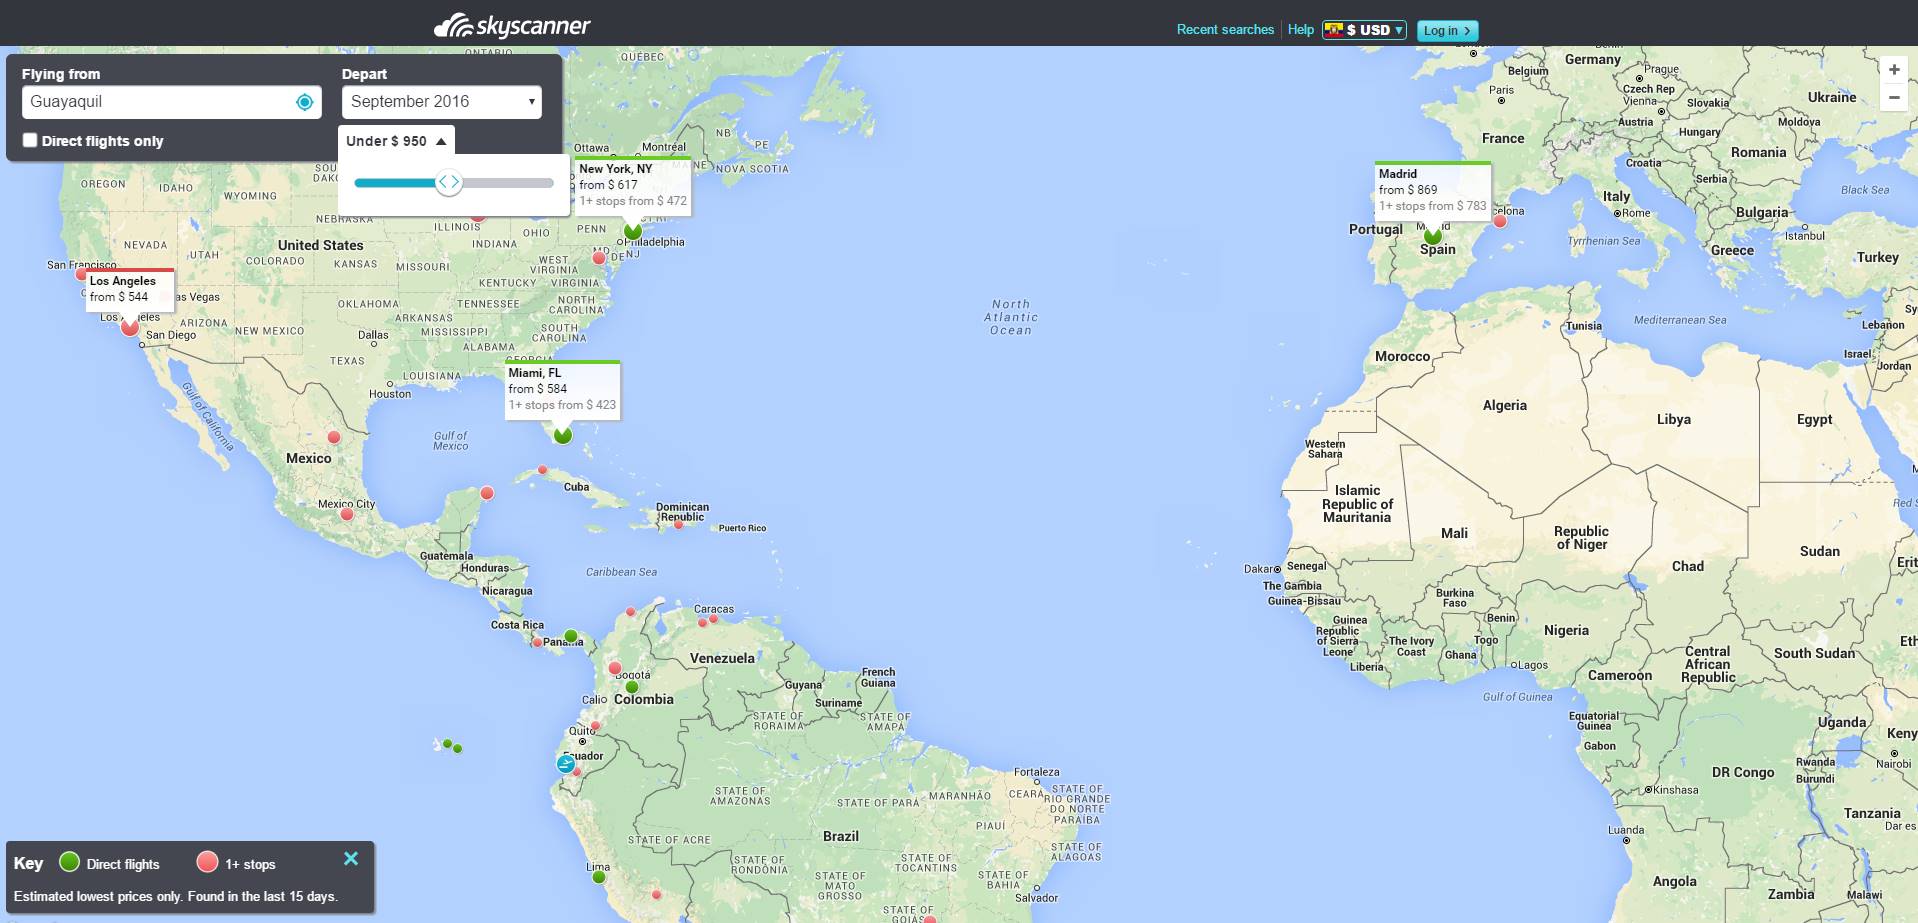Open the USD currency selector
The width and height of the screenshot is (1918, 923).
click(x=1364, y=30)
